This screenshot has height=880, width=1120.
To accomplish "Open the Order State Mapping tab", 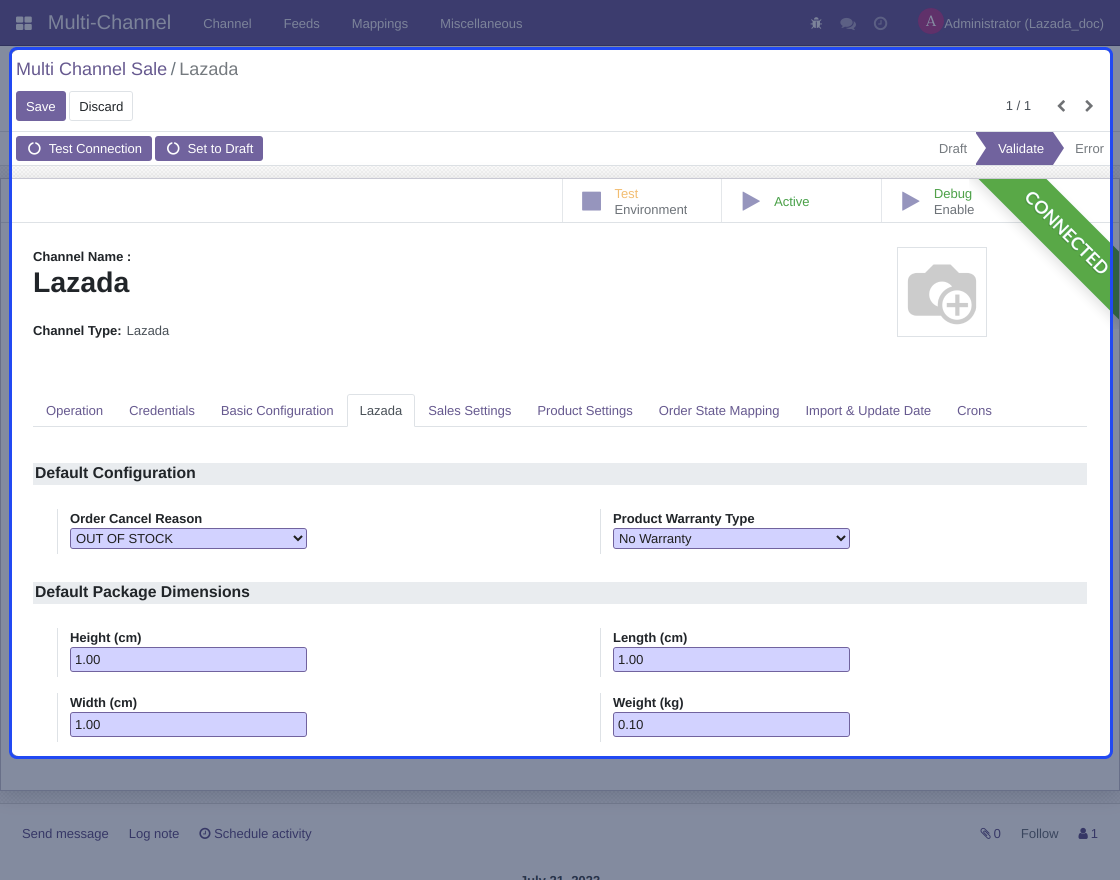I will 719,411.
